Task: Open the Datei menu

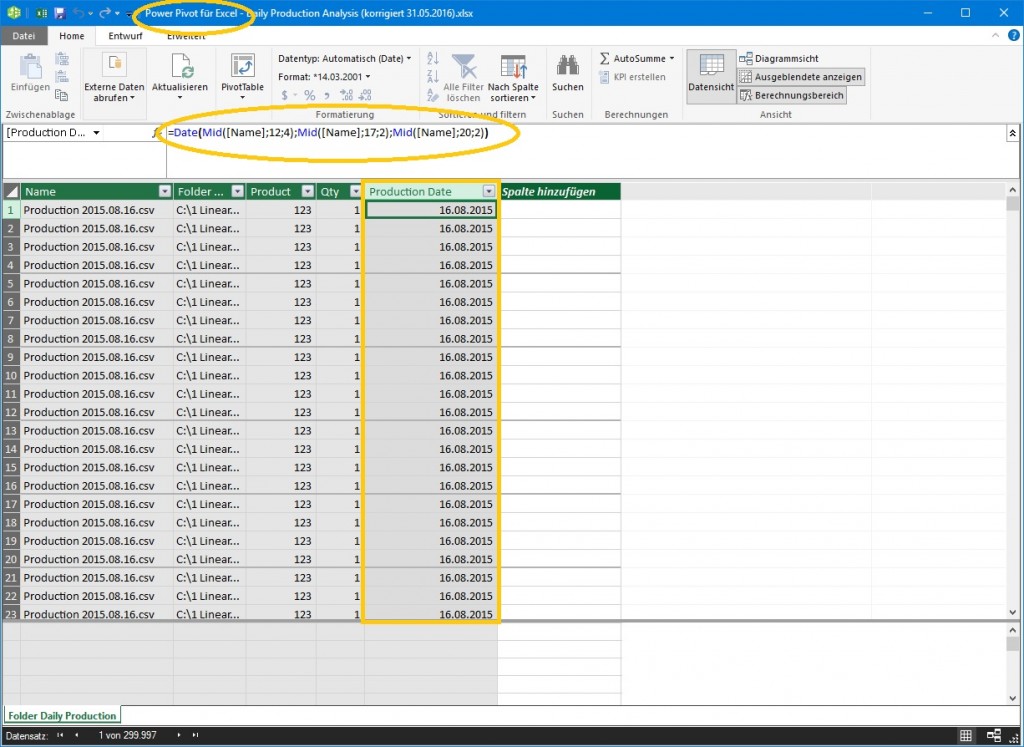Action: pos(24,35)
